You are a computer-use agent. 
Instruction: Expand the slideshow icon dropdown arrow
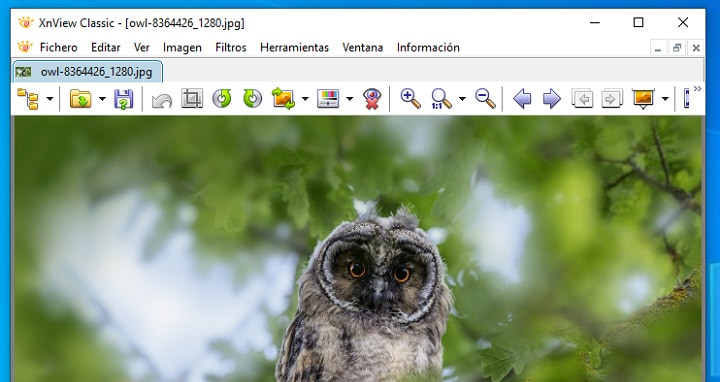(664, 99)
